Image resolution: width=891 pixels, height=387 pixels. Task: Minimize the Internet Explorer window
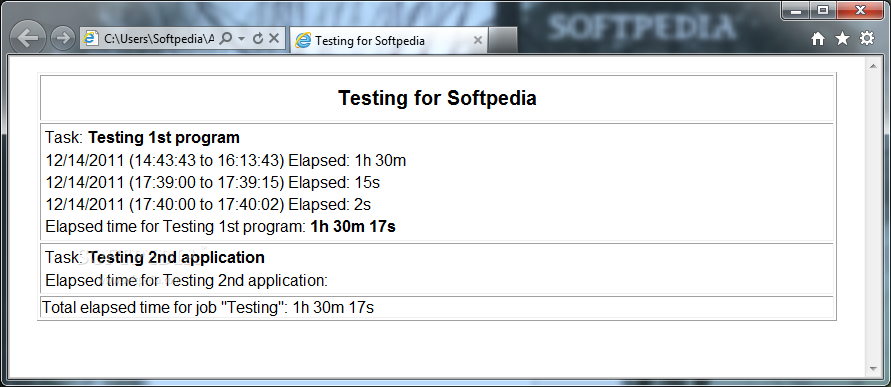coord(796,10)
